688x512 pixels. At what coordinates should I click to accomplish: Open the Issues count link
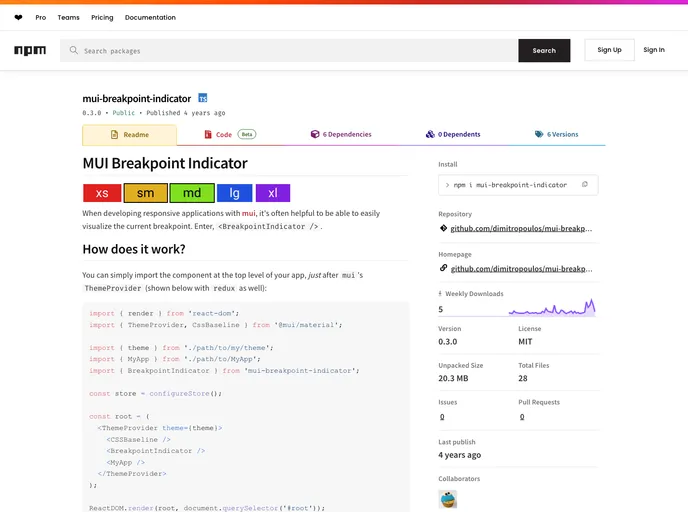pyautogui.click(x=442, y=417)
